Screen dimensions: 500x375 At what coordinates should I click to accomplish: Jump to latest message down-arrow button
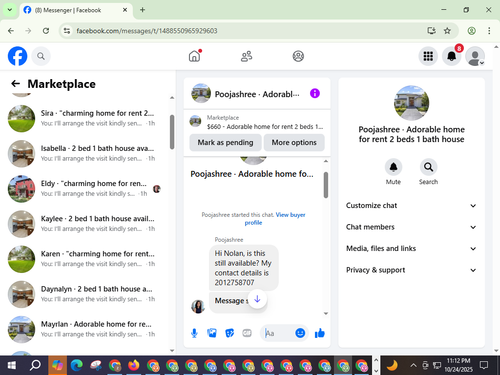(x=257, y=299)
